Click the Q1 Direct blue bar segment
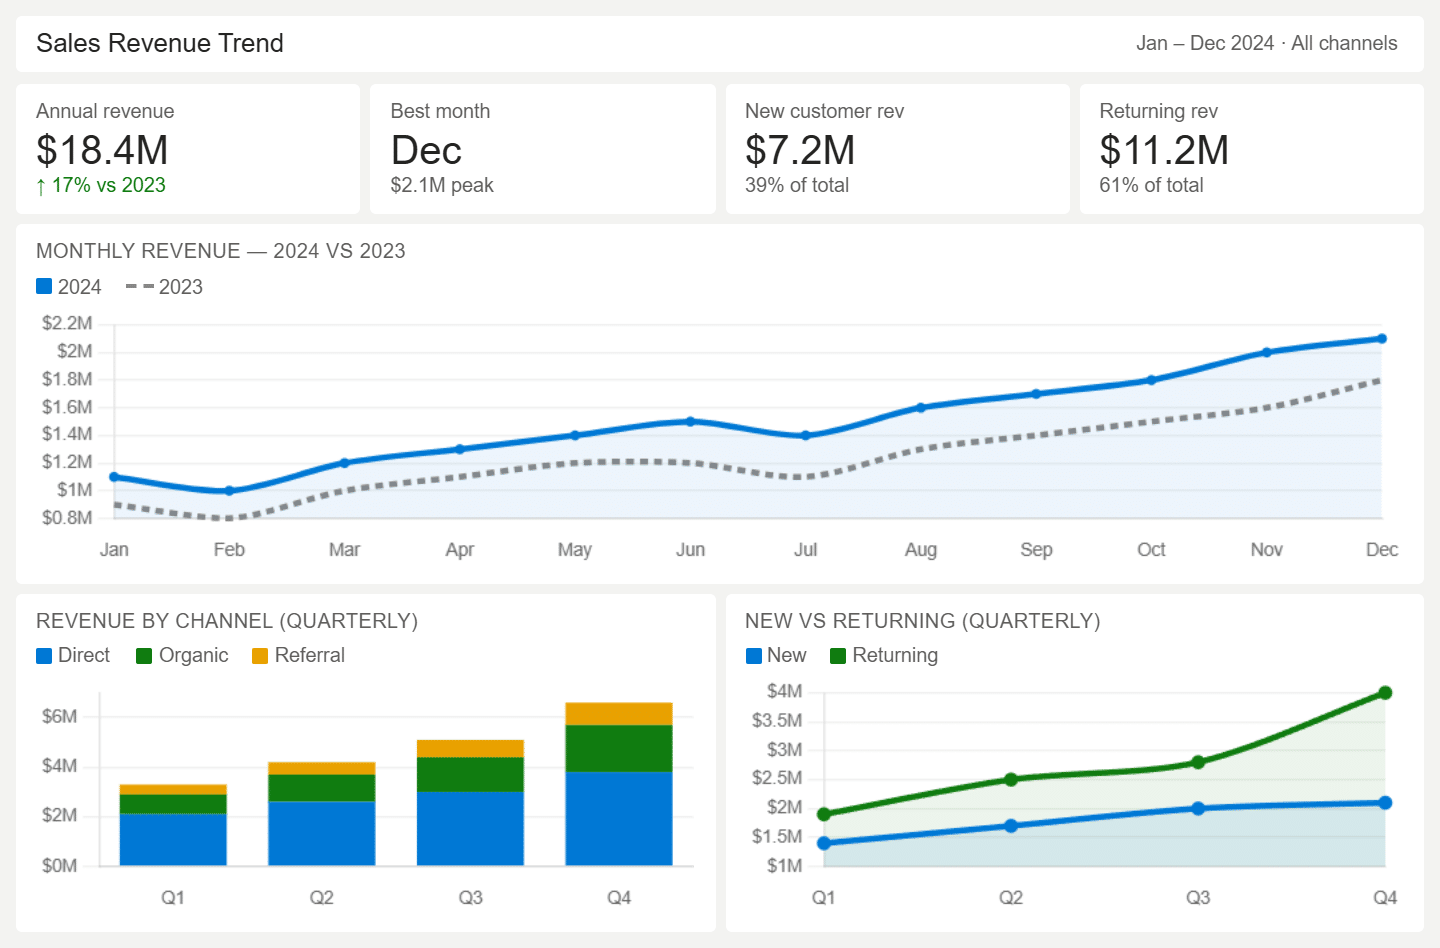Screen dimensions: 1440x948 173,840
